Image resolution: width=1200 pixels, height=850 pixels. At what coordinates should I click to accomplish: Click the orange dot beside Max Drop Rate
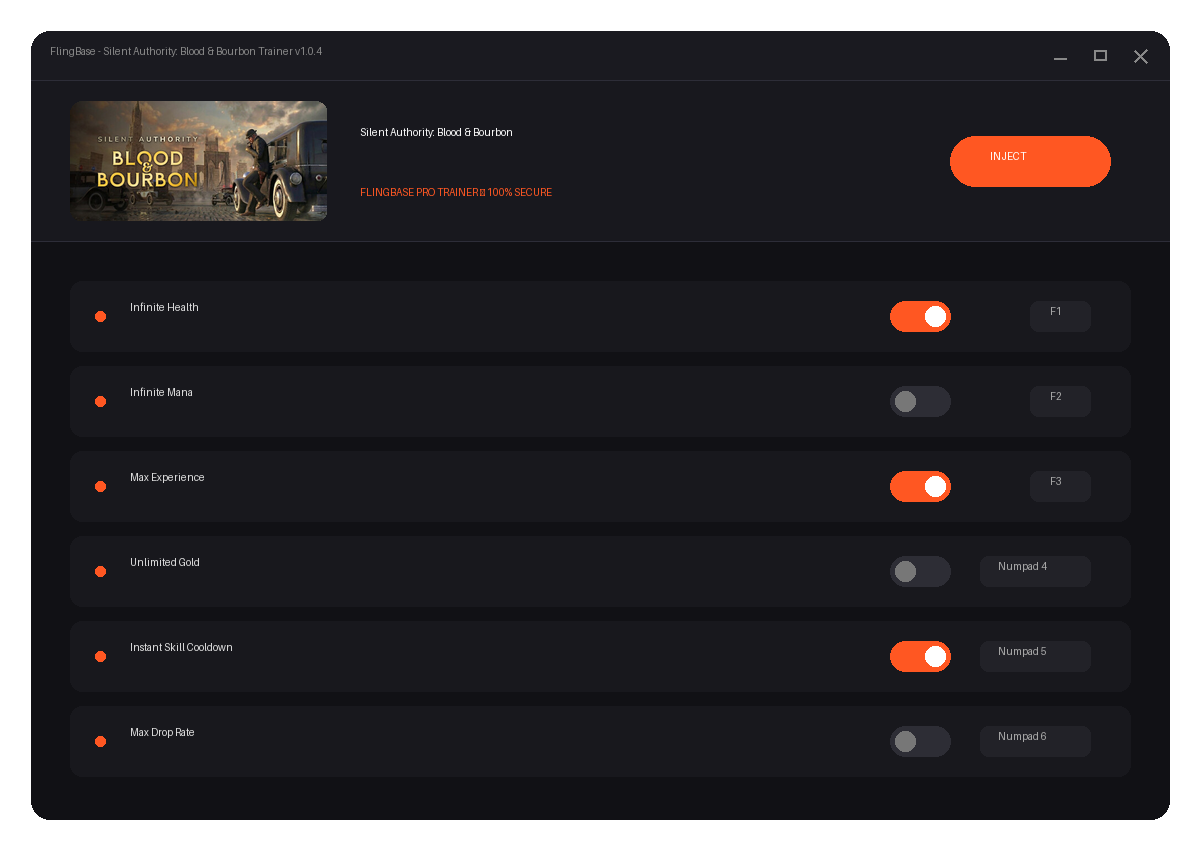(x=100, y=741)
